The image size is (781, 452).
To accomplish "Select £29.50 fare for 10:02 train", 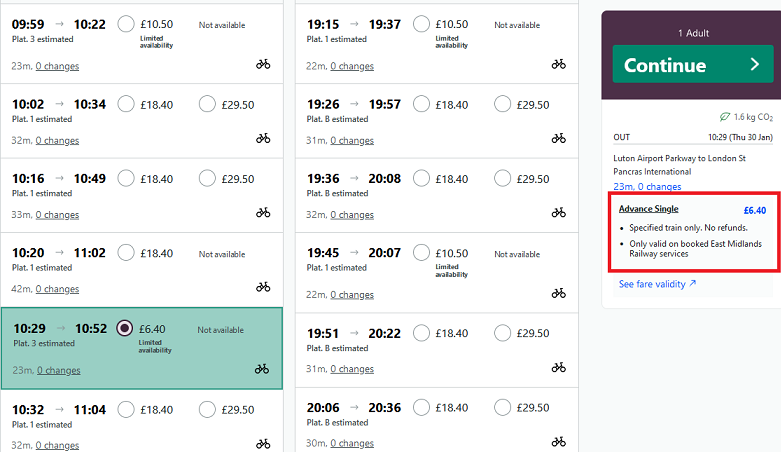I will click(x=207, y=104).
